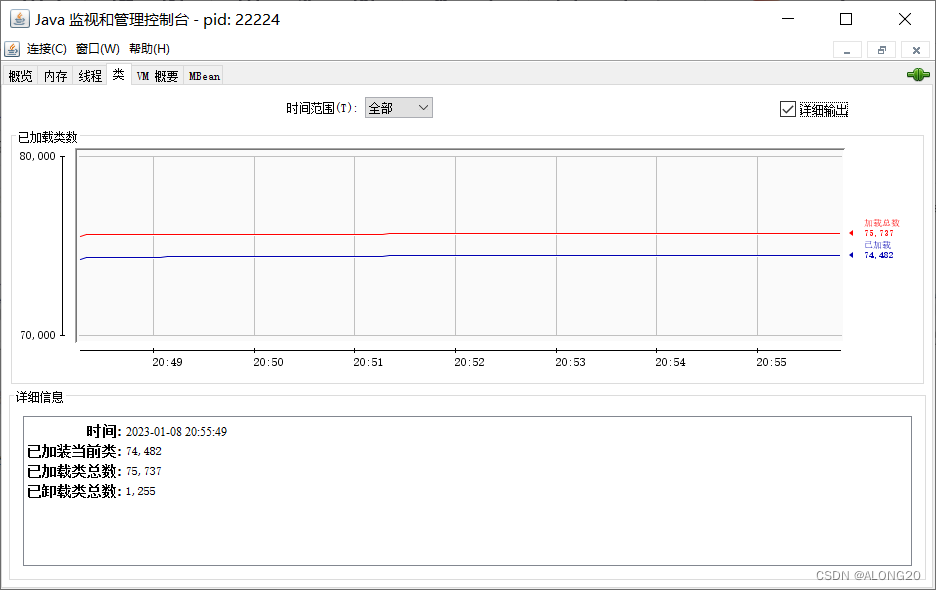936x590 pixels.
Task: Click the Java icon in the title bar
Action: (x=19, y=19)
